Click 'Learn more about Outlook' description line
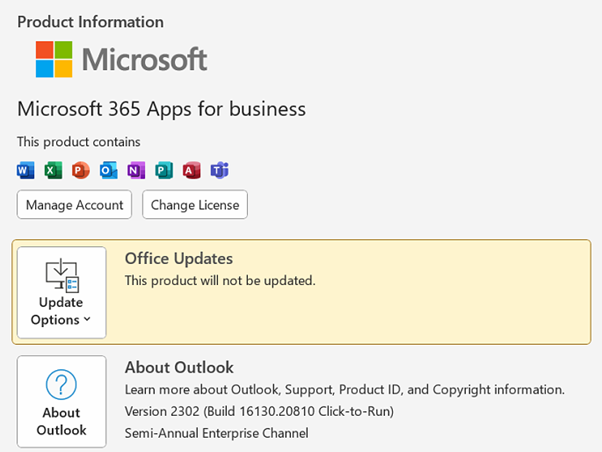 [345, 390]
